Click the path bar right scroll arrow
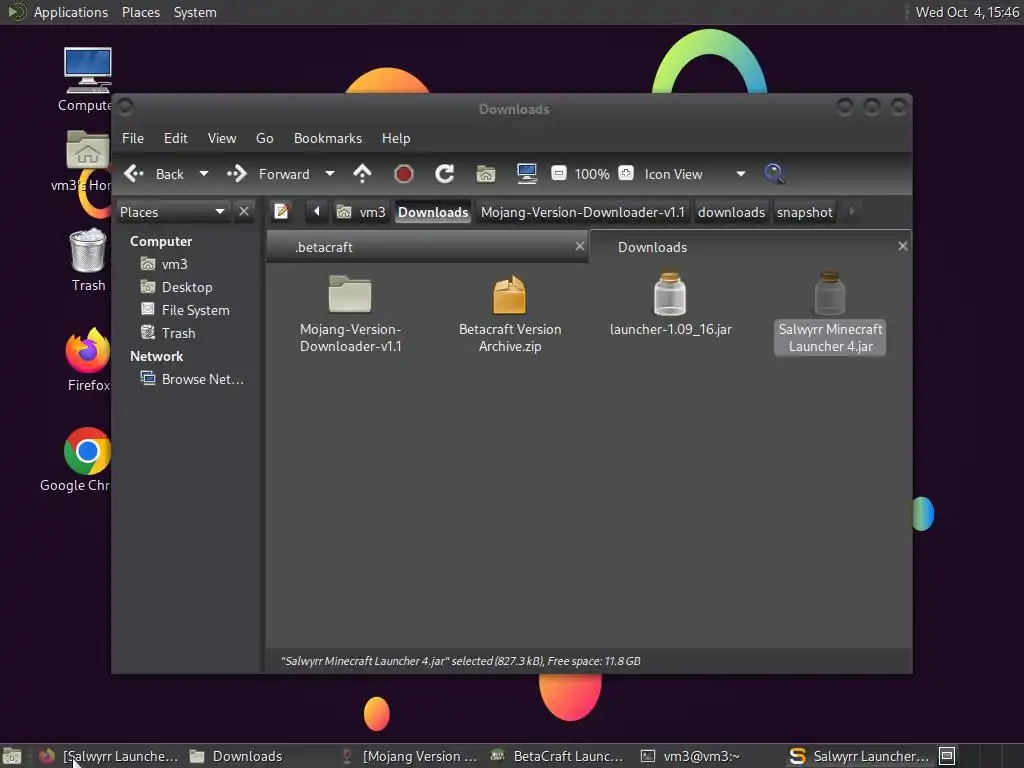 852,212
